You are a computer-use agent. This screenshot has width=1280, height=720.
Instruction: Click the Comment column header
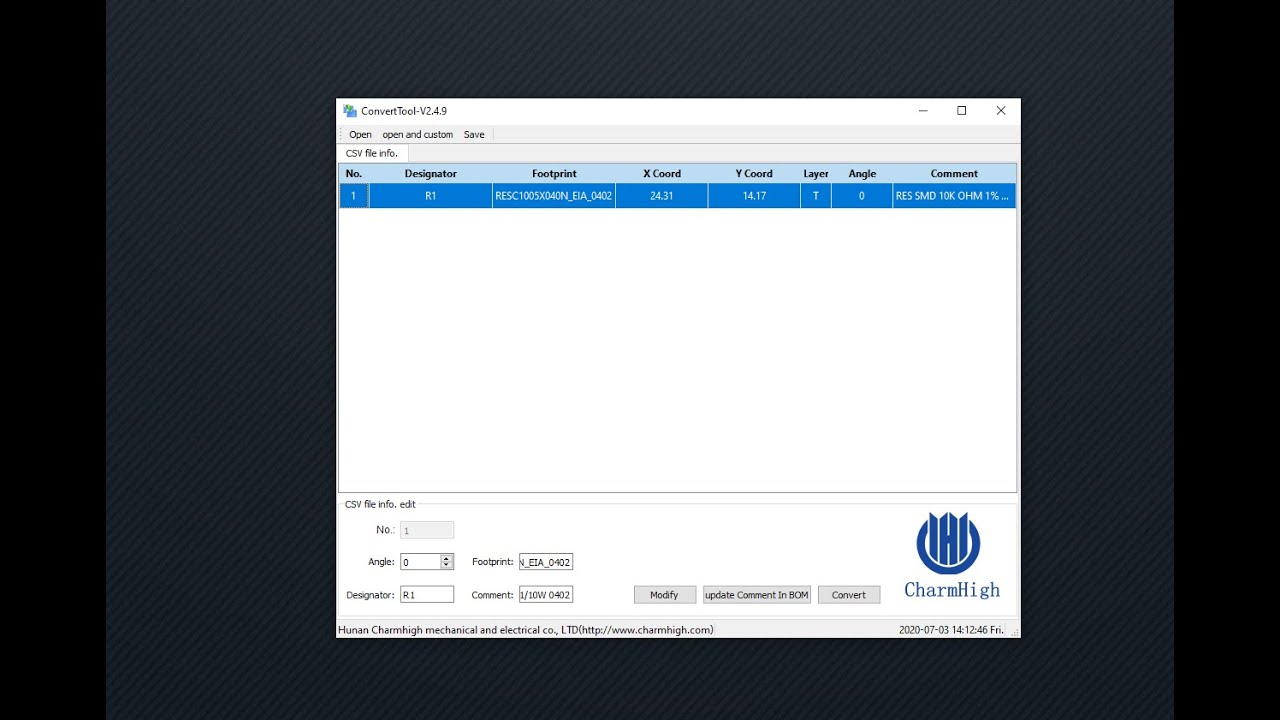[954, 174]
